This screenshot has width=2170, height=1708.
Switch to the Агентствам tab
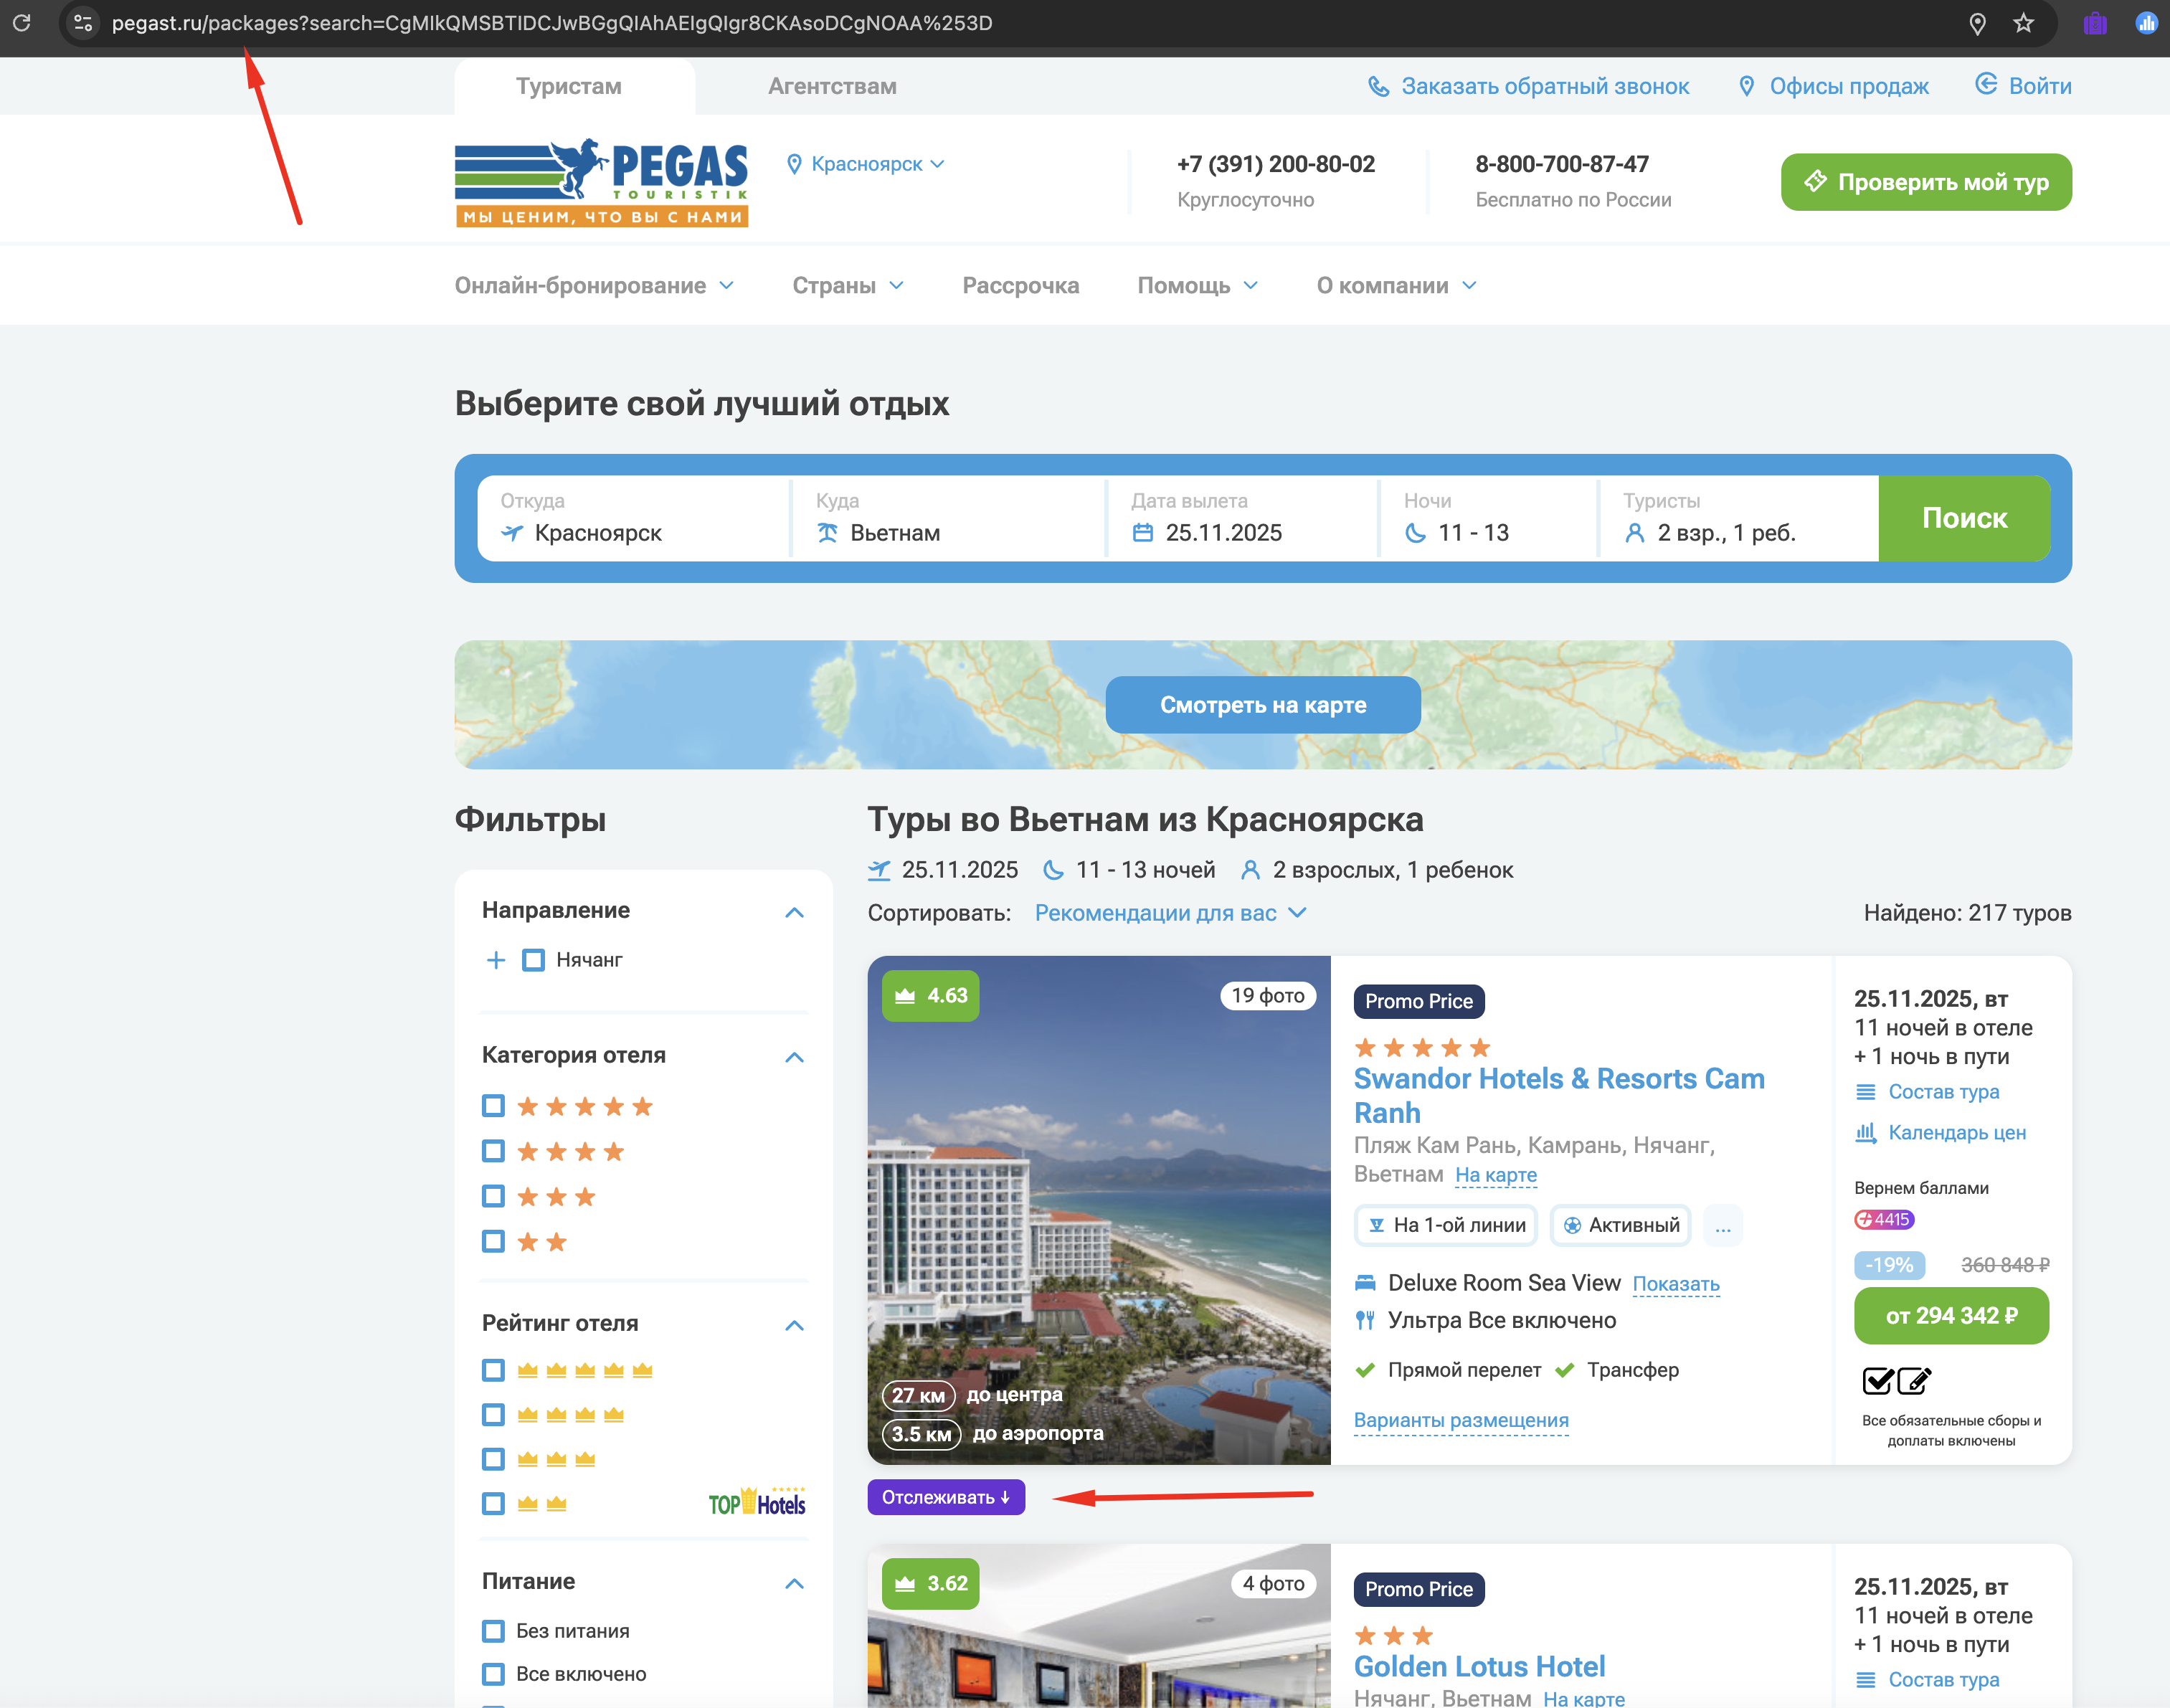(832, 87)
